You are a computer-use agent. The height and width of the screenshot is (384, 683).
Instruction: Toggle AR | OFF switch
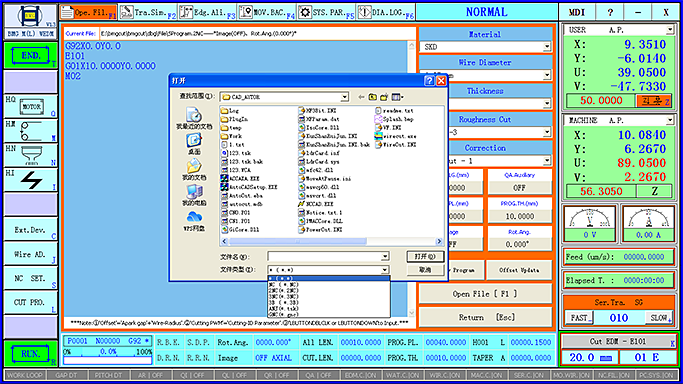pyautogui.click(x=151, y=375)
